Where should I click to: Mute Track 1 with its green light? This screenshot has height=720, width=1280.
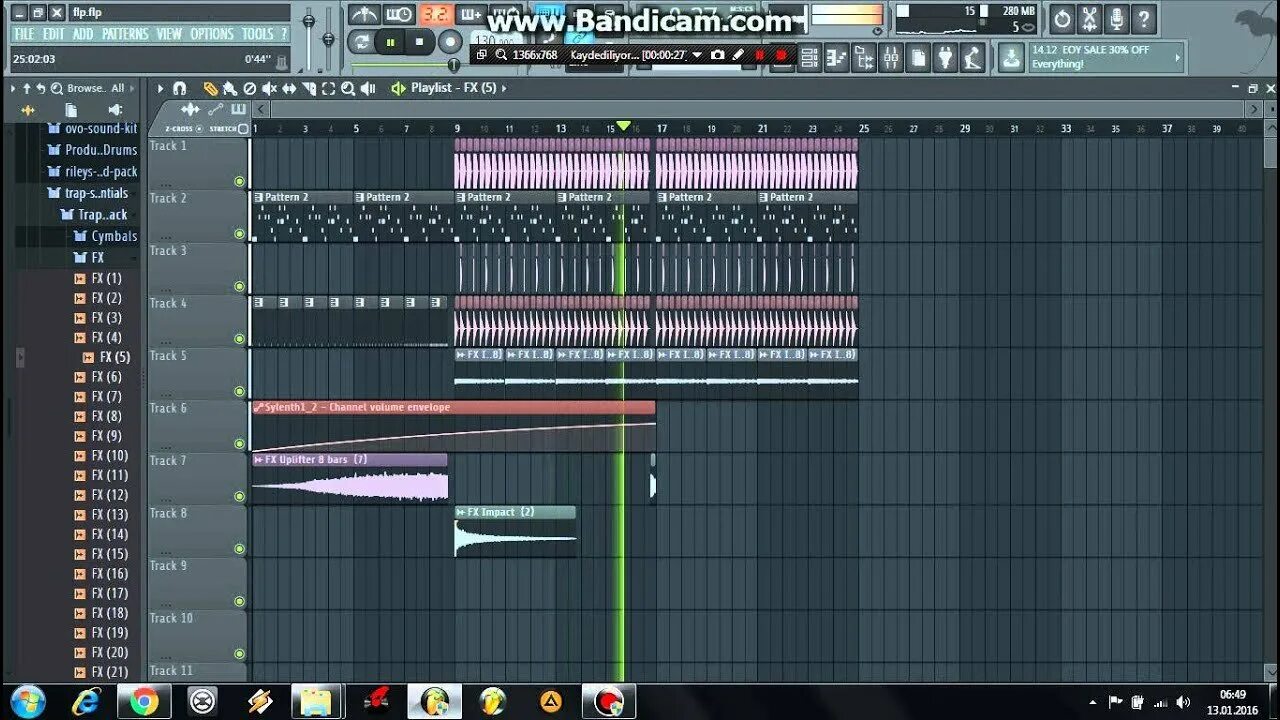pos(239,181)
